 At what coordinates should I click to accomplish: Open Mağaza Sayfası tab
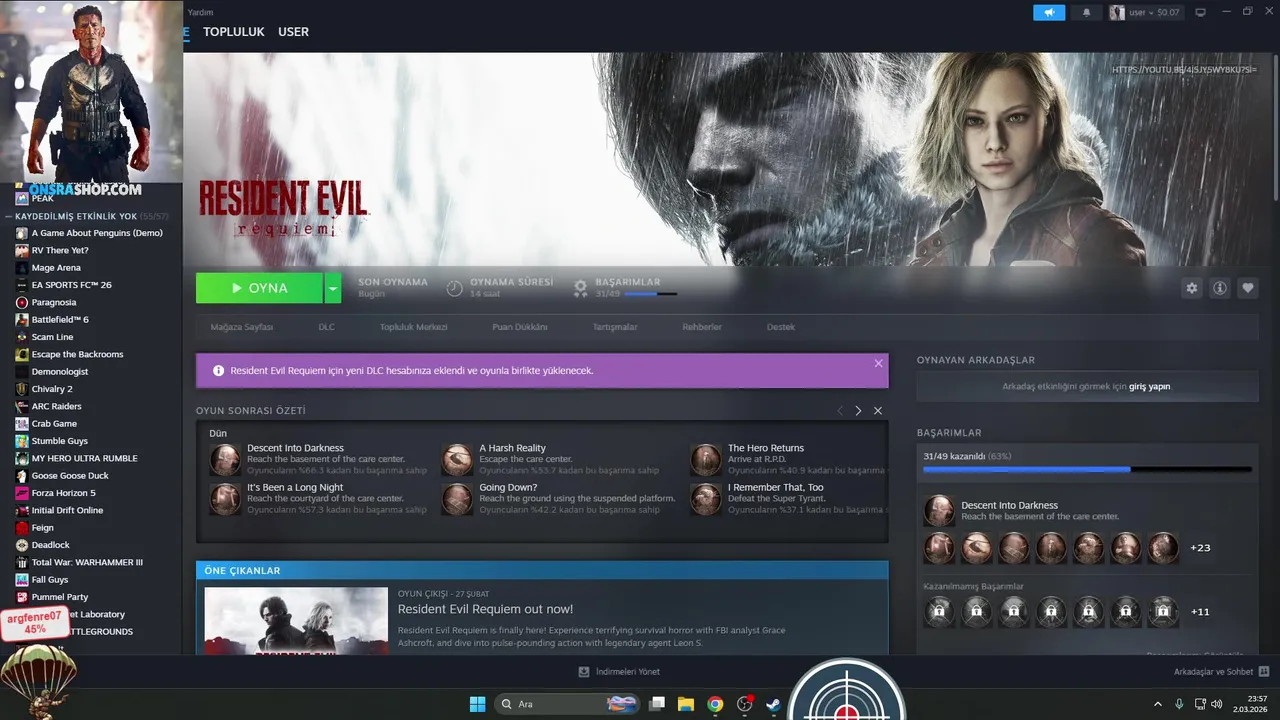coord(242,327)
